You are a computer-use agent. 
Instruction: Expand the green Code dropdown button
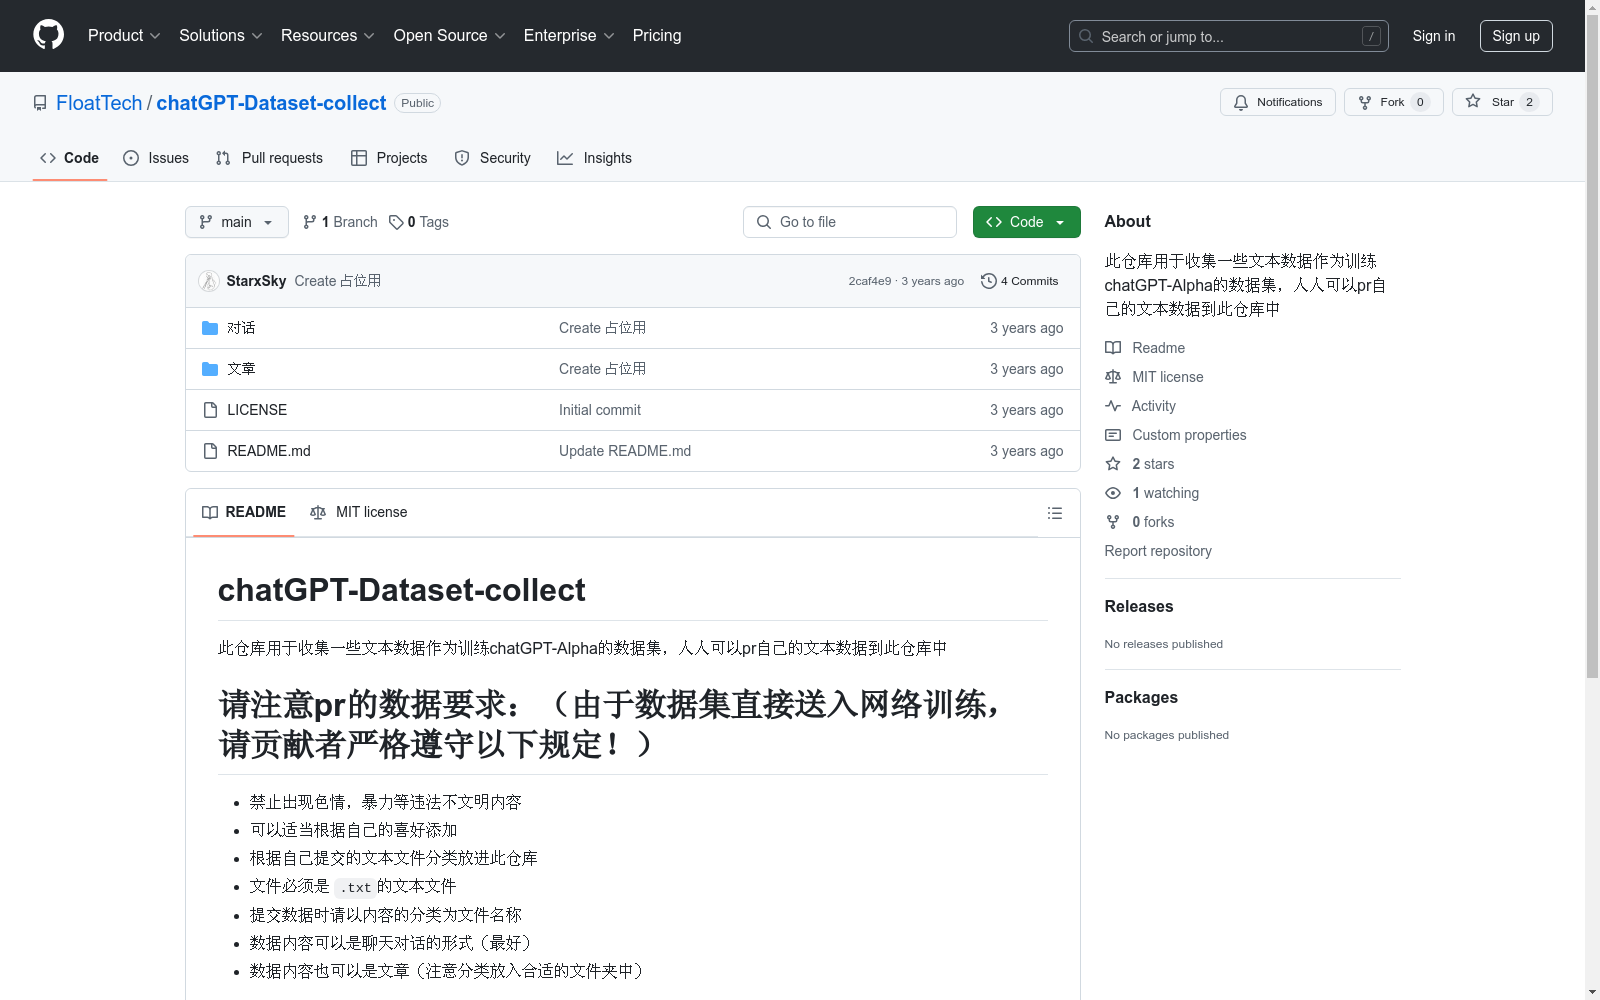[x=1026, y=222]
